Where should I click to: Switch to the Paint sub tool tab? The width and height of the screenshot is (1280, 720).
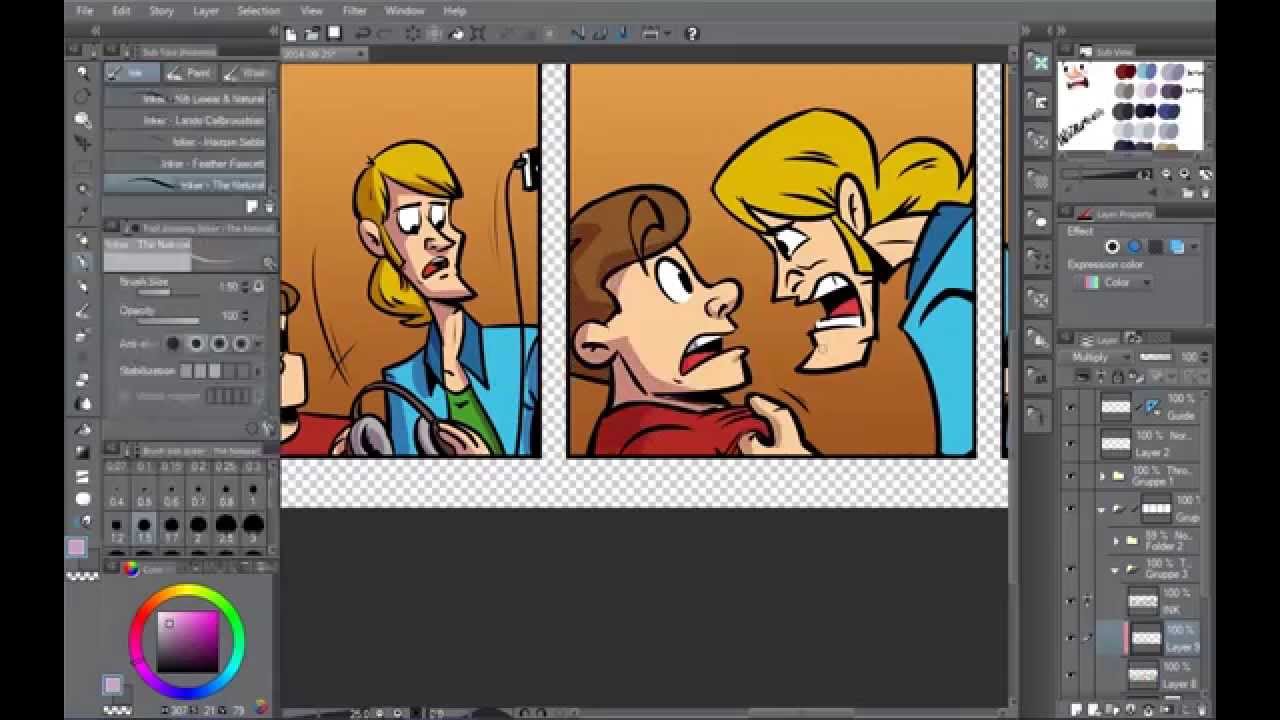point(190,73)
